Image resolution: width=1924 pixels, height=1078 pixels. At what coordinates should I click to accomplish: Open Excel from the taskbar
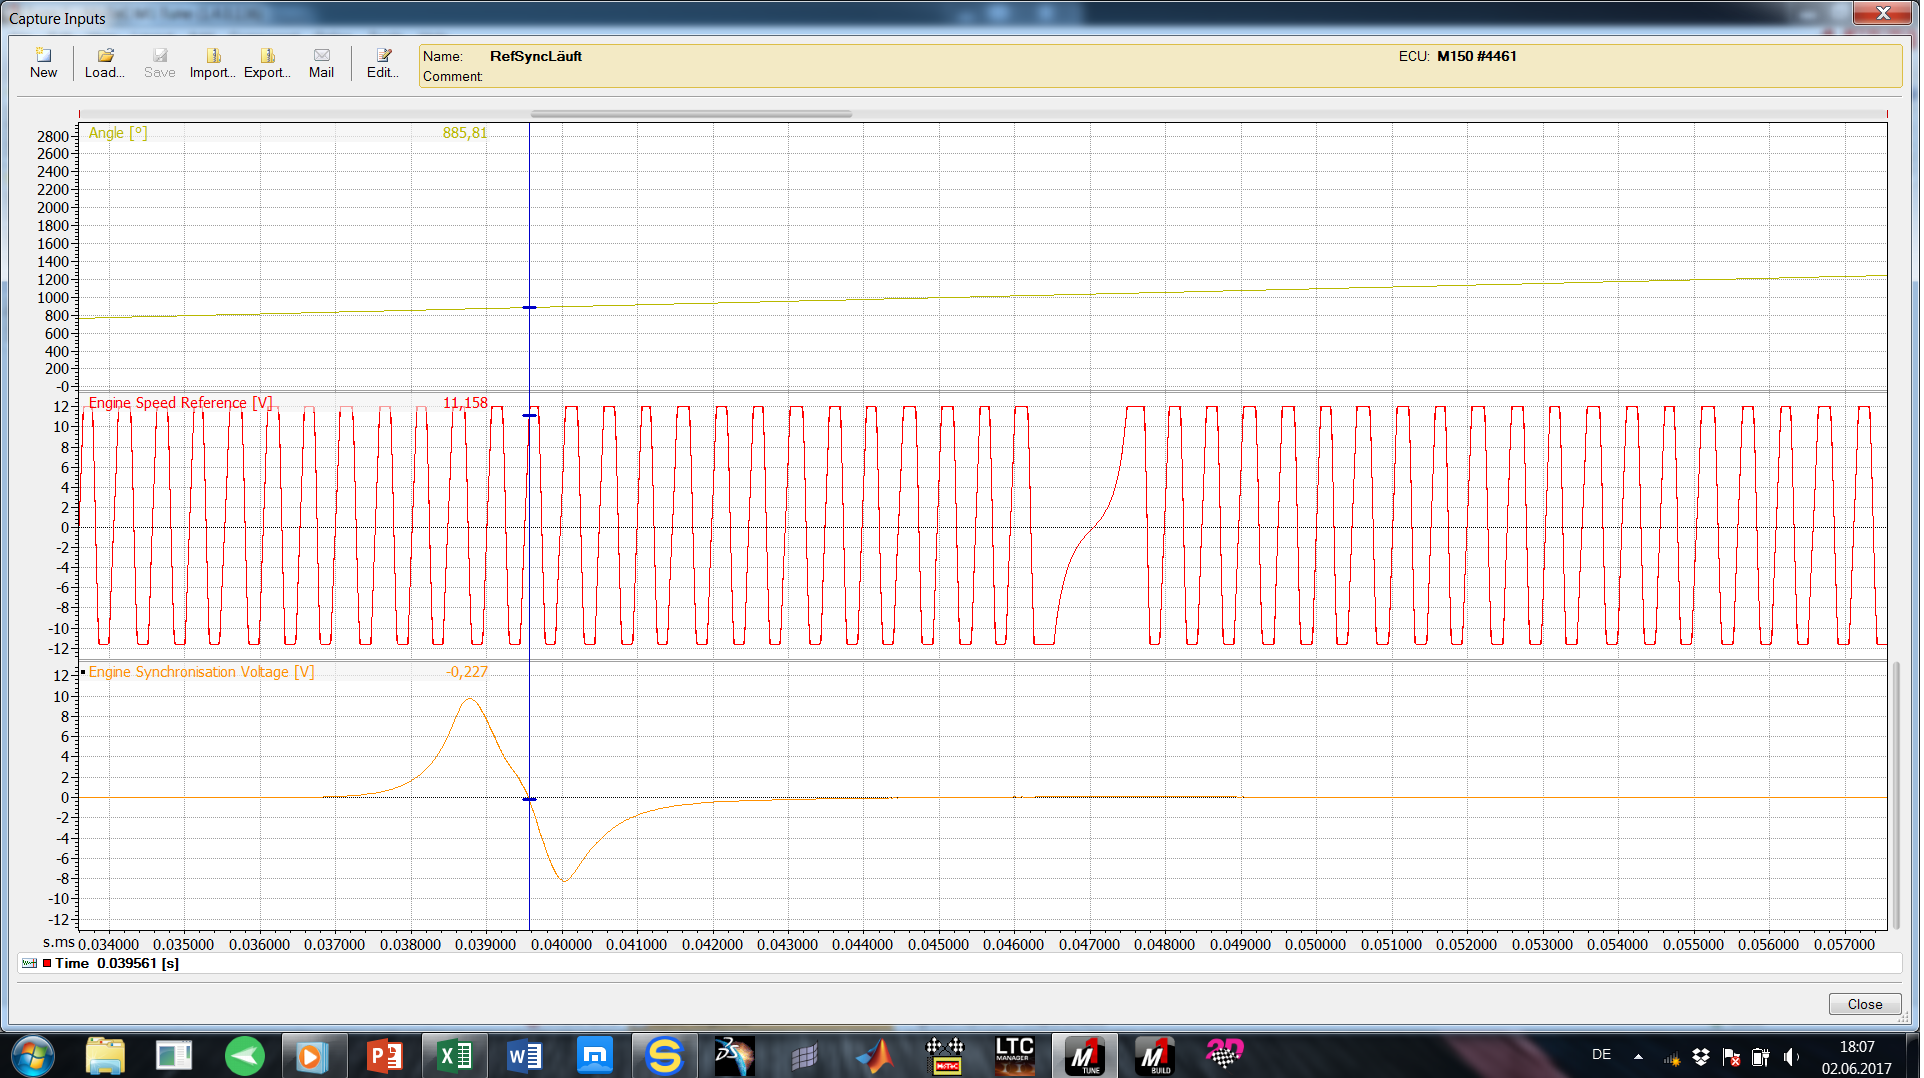coord(455,1056)
